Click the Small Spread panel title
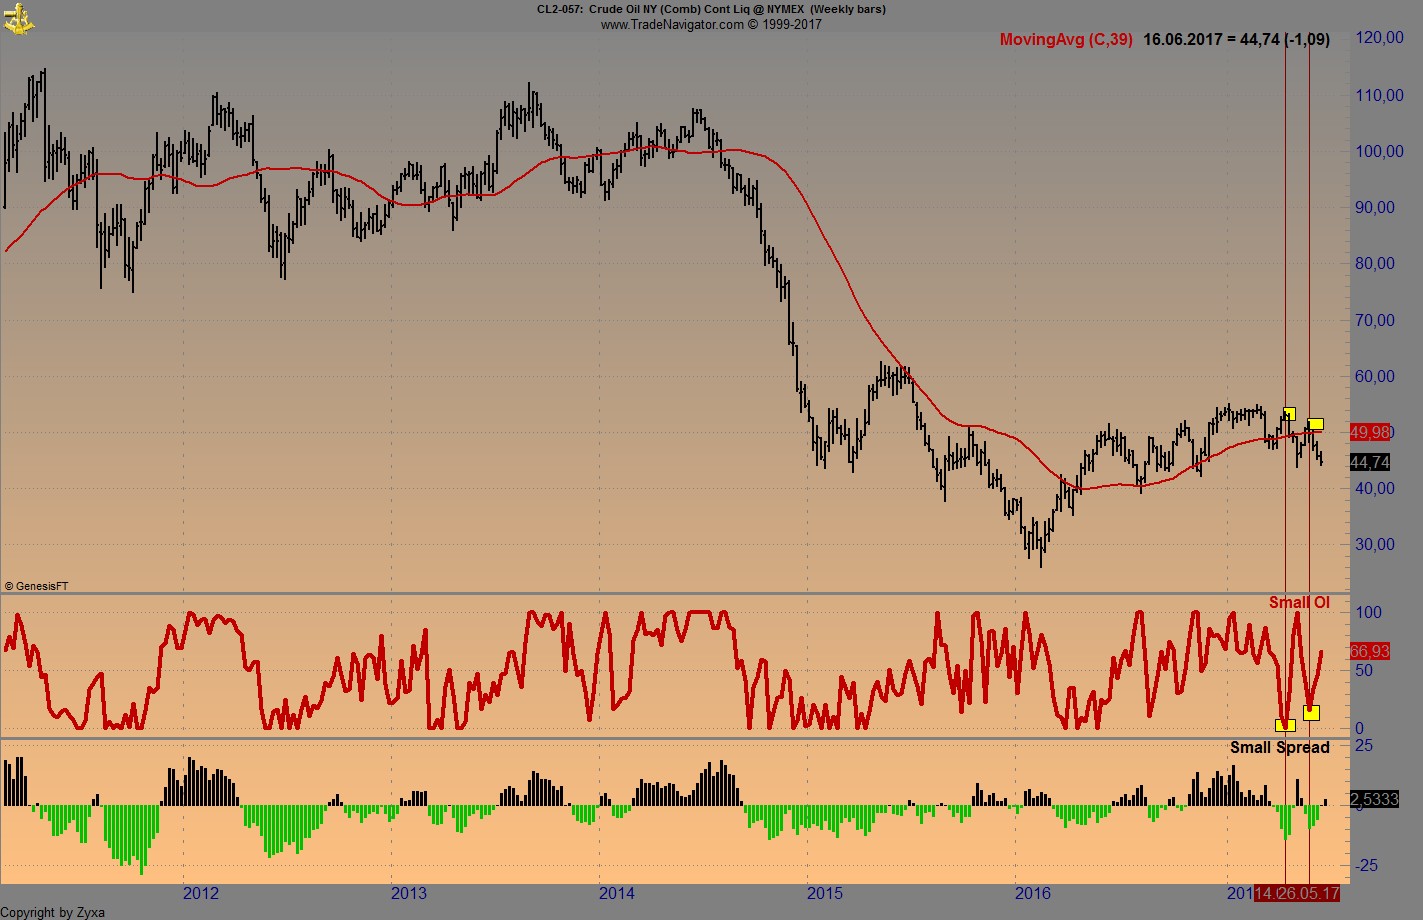The height and width of the screenshot is (920, 1423). pyautogui.click(x=1281, y=747)
